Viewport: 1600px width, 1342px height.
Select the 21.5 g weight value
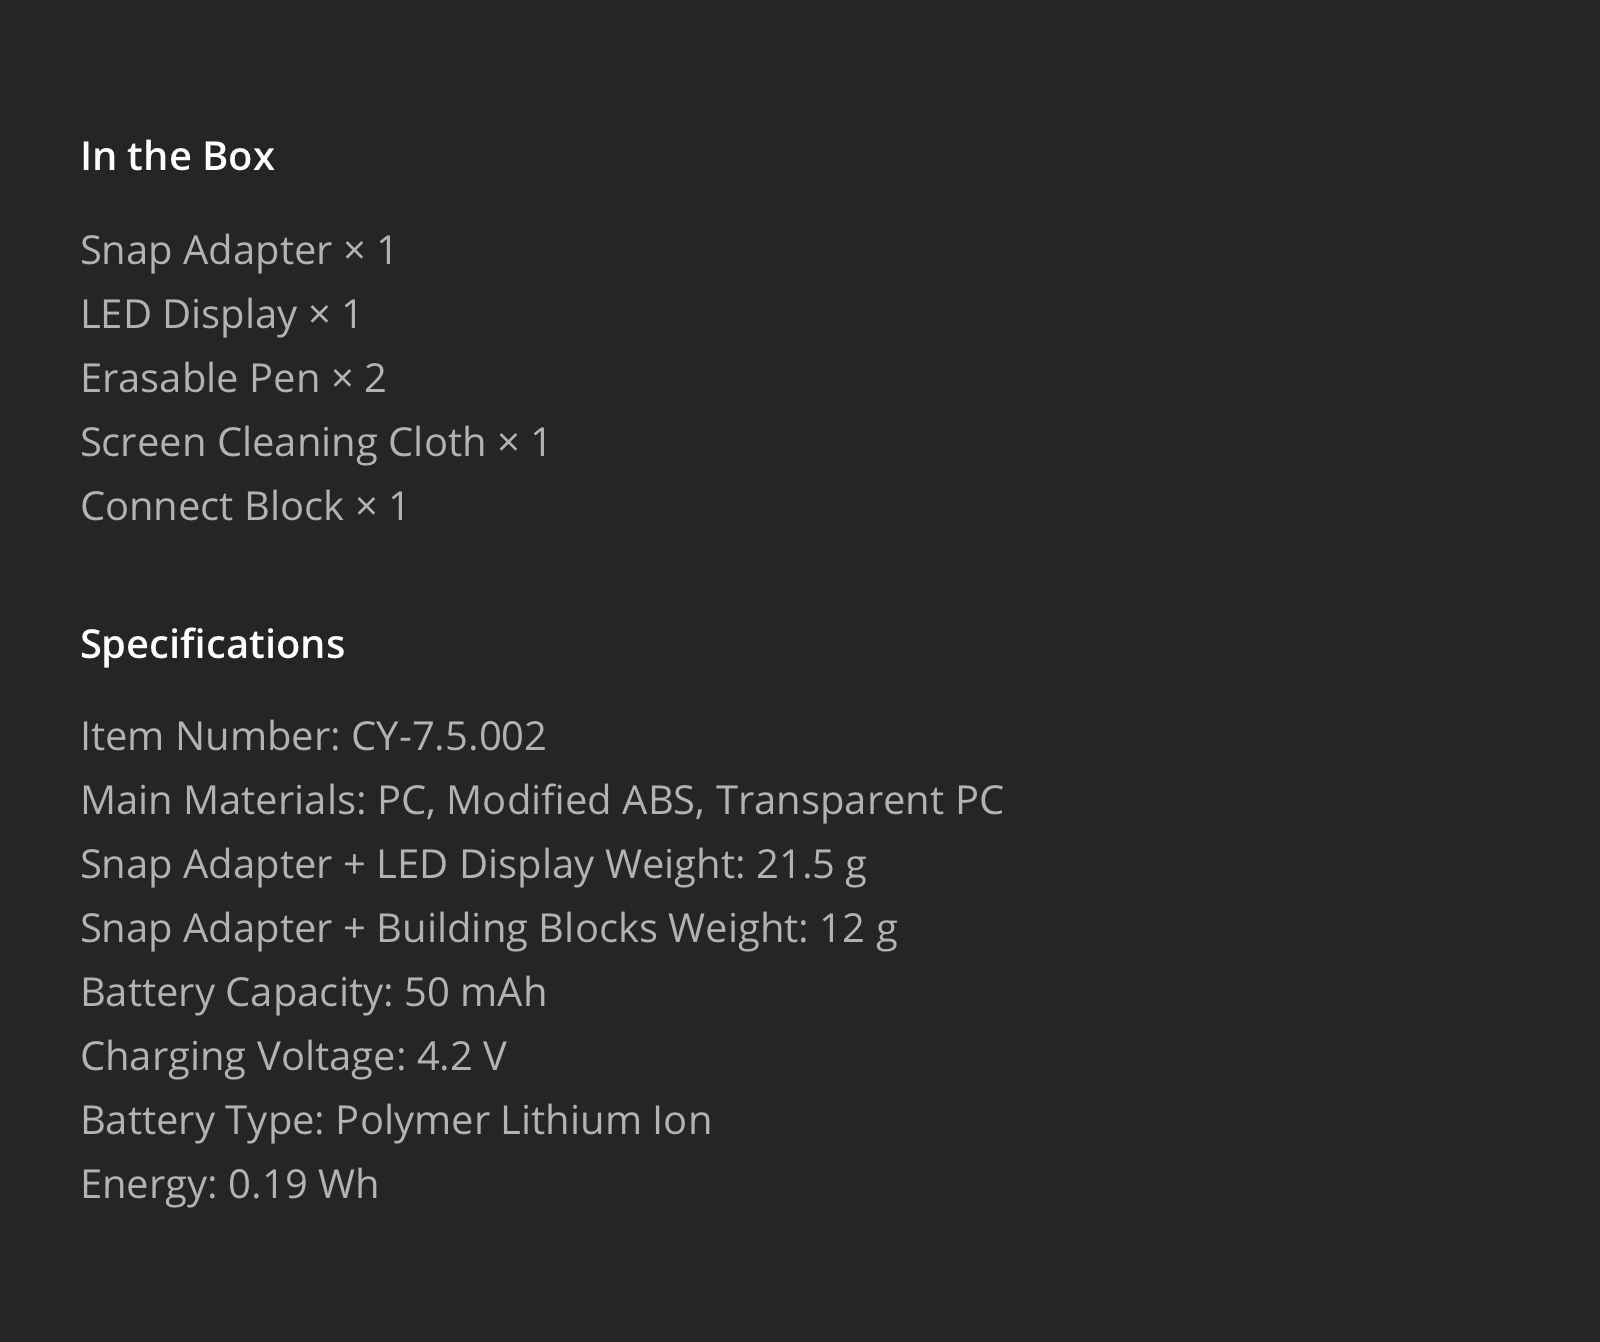click(811, 864)
